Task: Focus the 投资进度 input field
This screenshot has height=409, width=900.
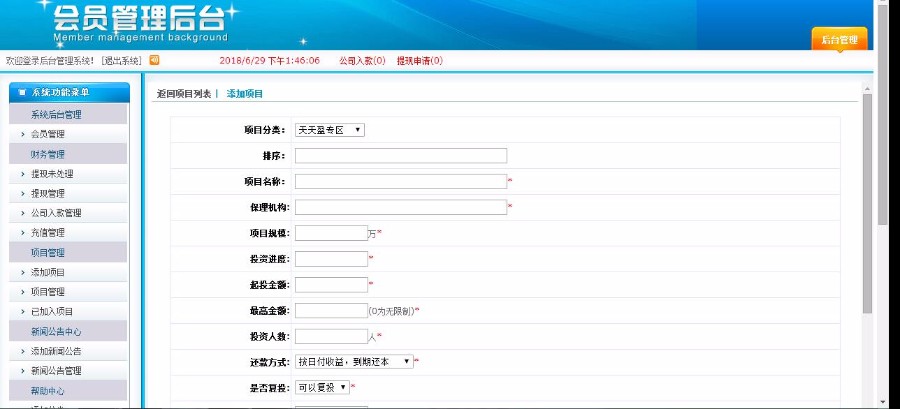Action: click(x=331, y=259)
